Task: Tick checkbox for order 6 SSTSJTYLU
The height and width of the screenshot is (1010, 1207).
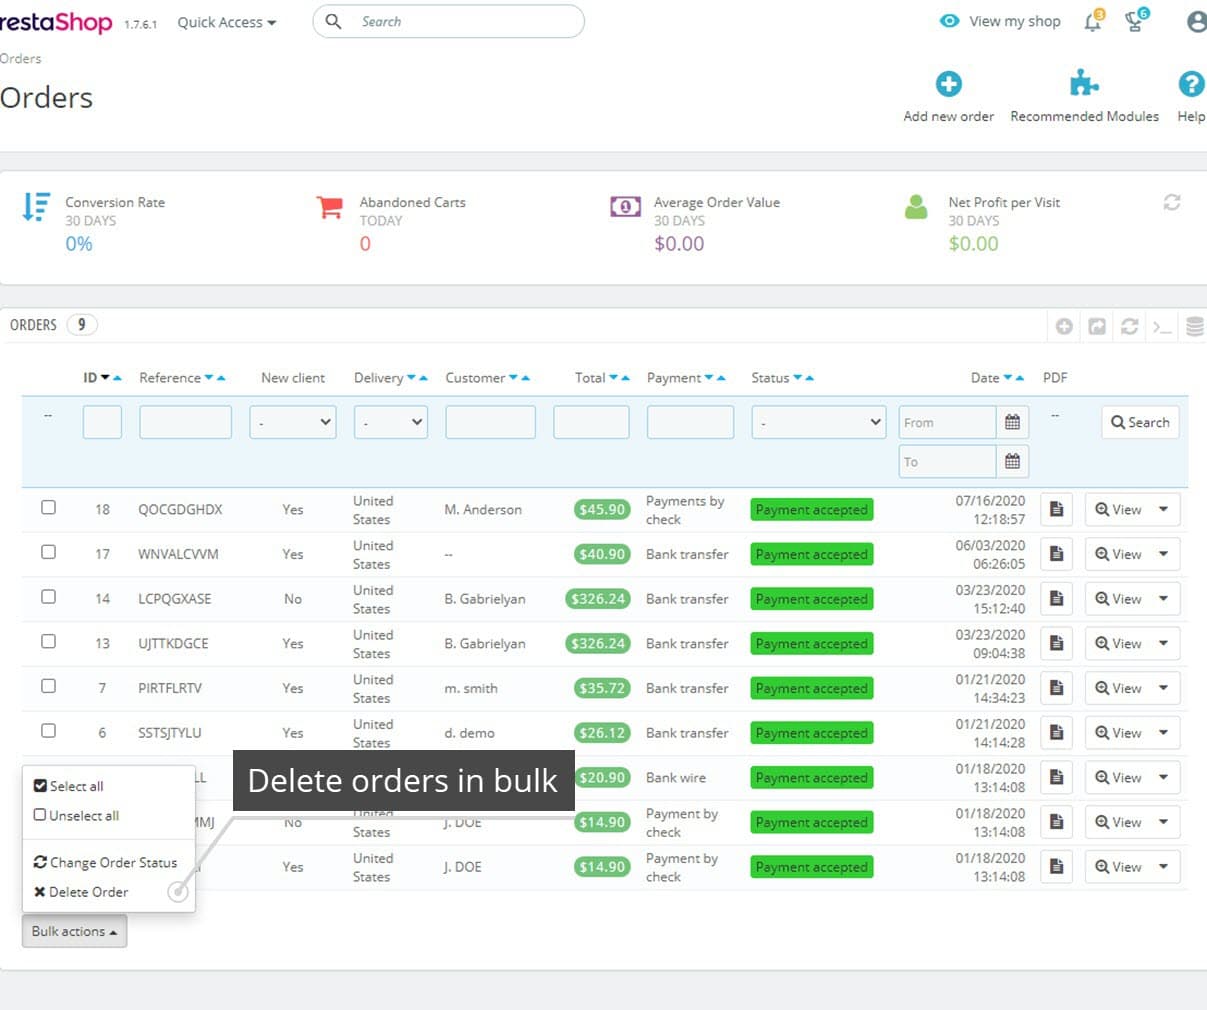Action: point(48,731)
